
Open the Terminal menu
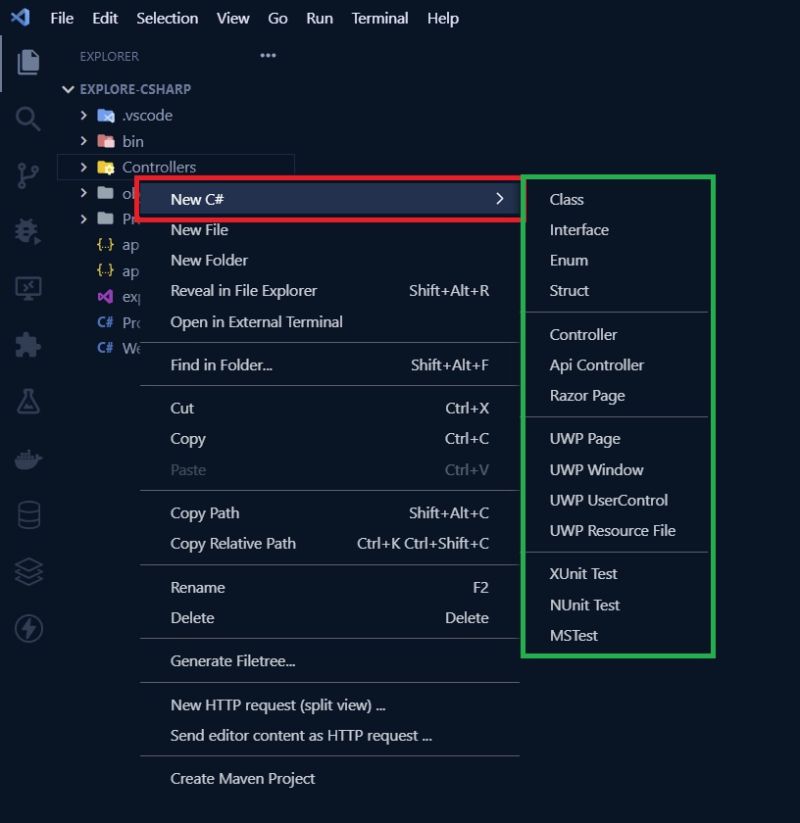379,18
